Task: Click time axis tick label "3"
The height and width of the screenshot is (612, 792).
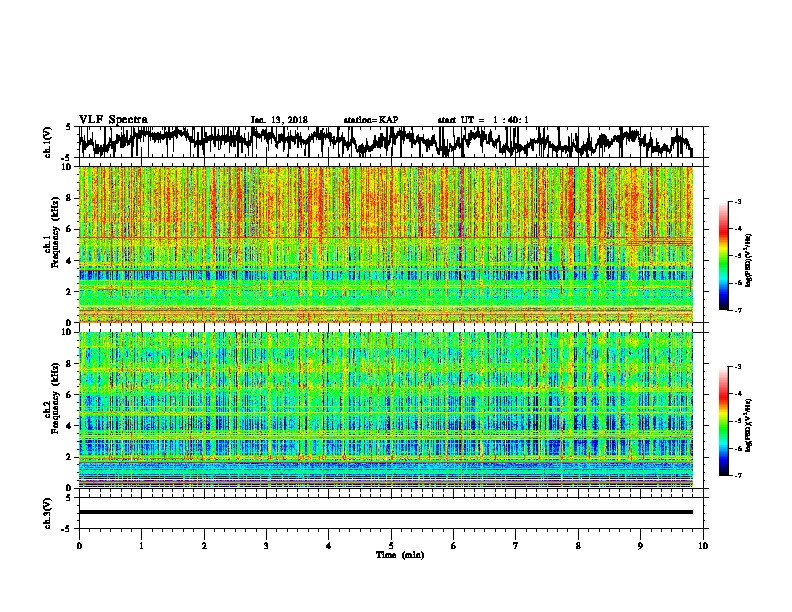Action: [x=266, y=546]
